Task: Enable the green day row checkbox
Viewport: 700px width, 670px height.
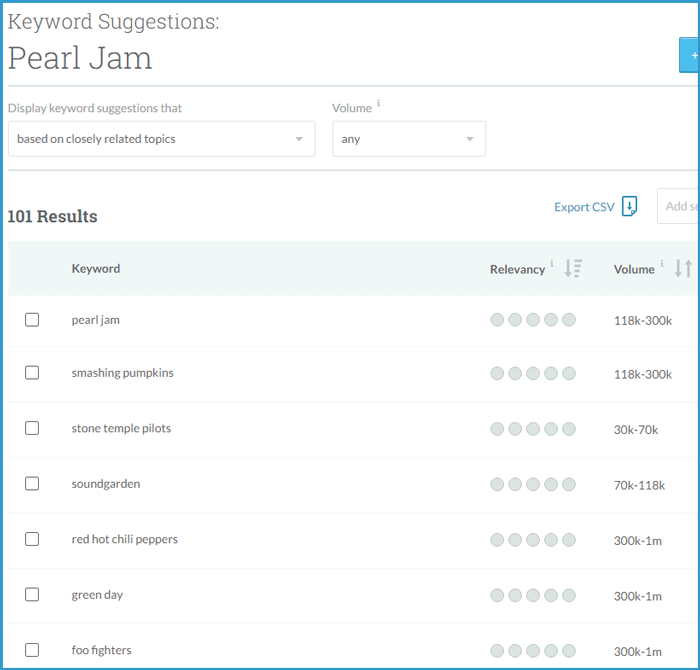Action: (32, 595)
